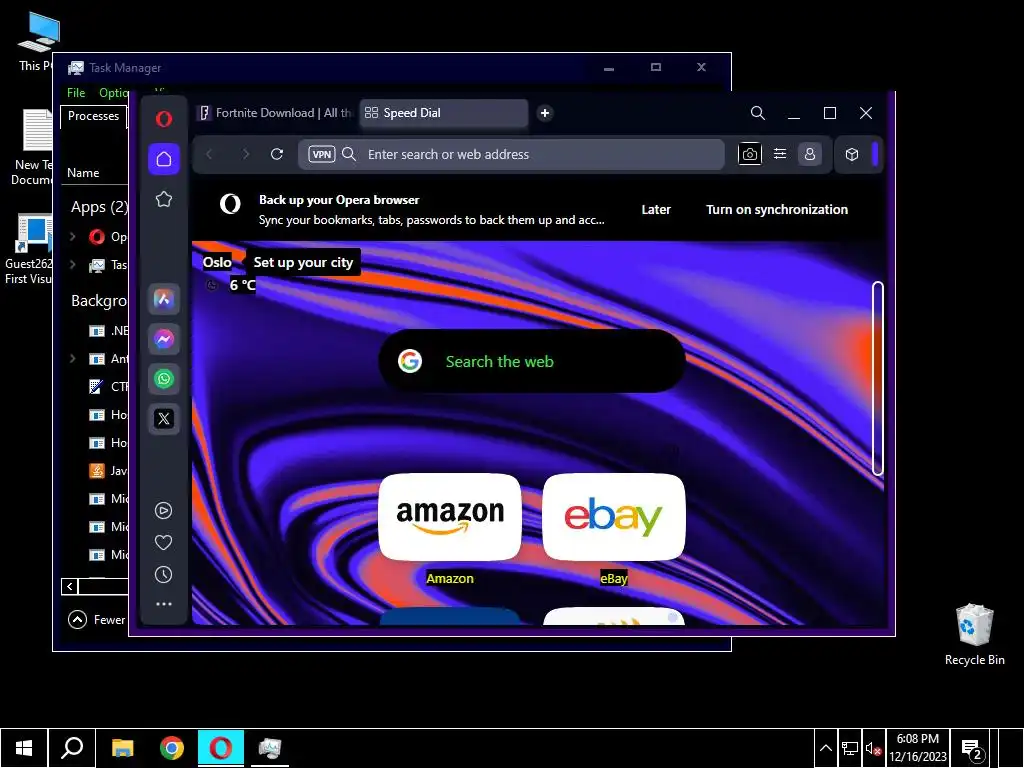Open the taskbar search icon
Screen dimensions: 1024x768
pyautogui.click(x=72, y=748)
